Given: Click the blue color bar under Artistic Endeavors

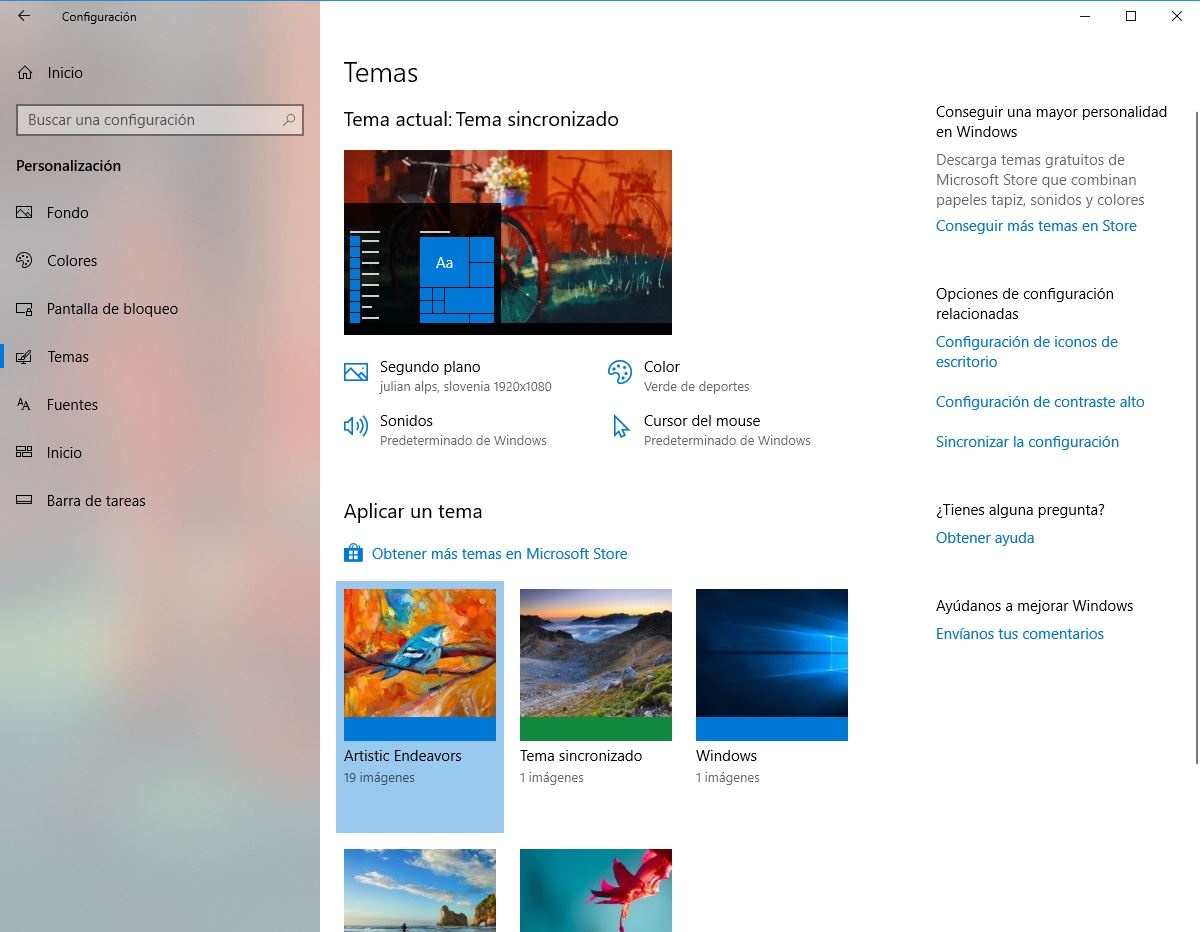Looking at the screenshot, I should tap(420, 729).
